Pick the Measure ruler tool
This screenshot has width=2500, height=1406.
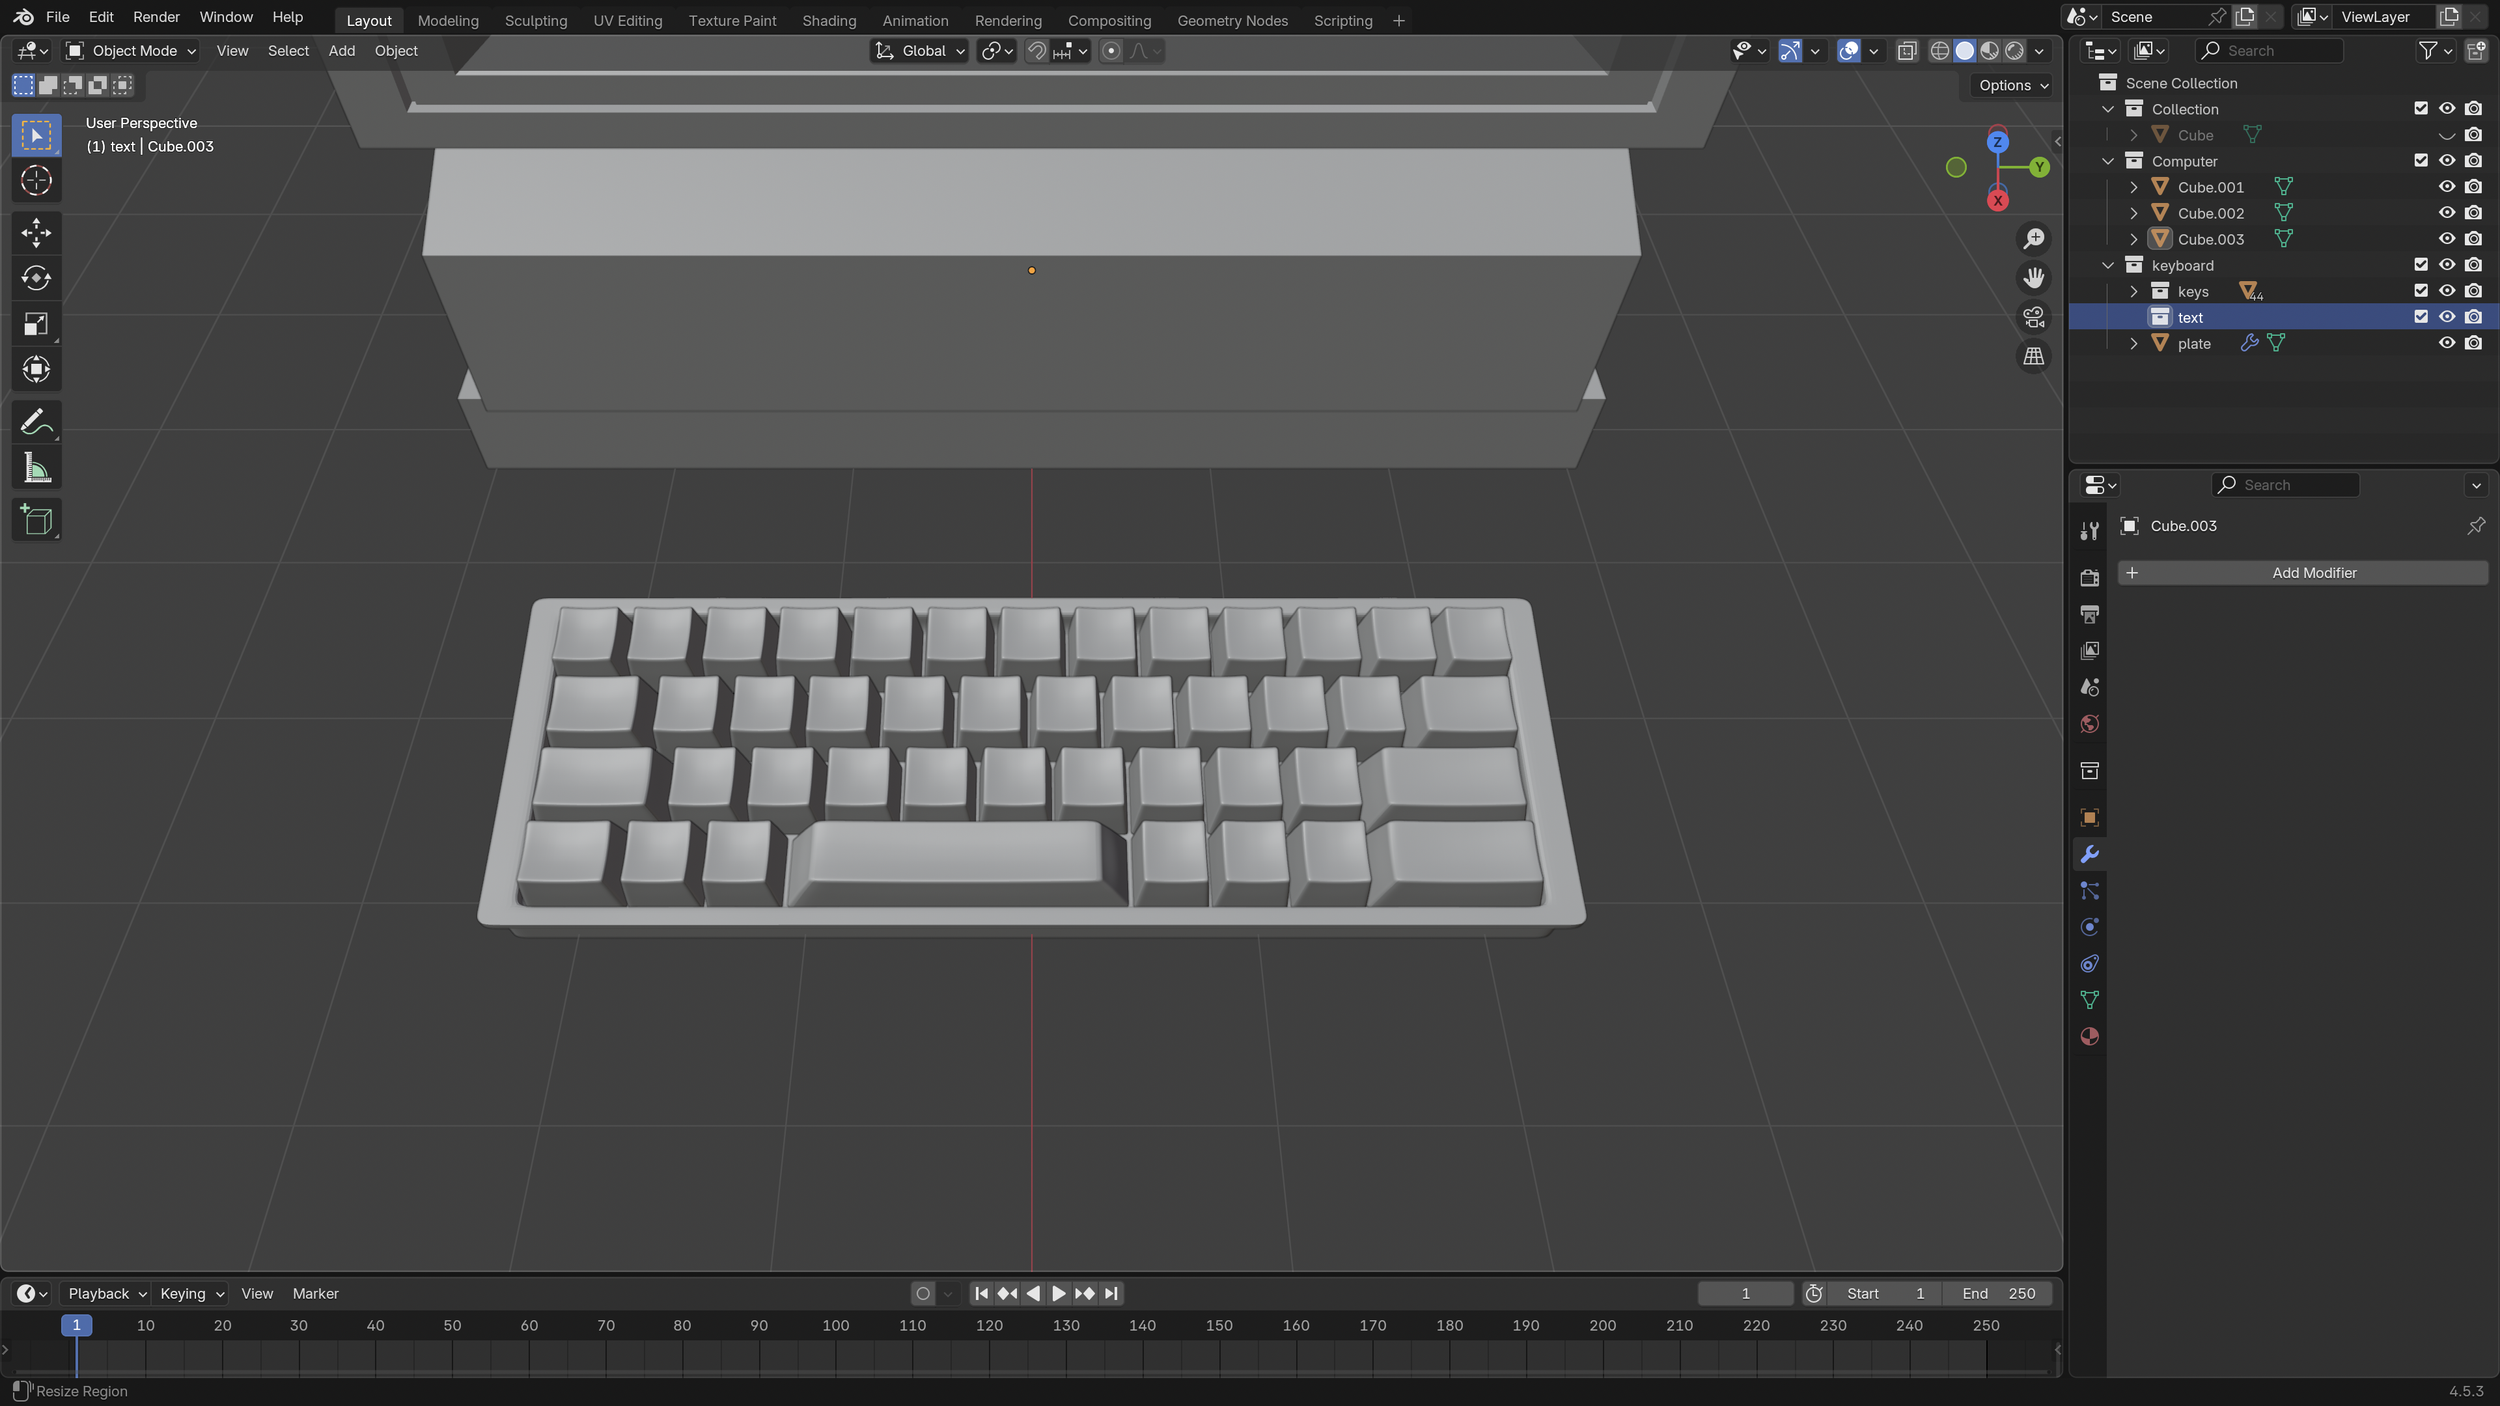coord(36,467)
